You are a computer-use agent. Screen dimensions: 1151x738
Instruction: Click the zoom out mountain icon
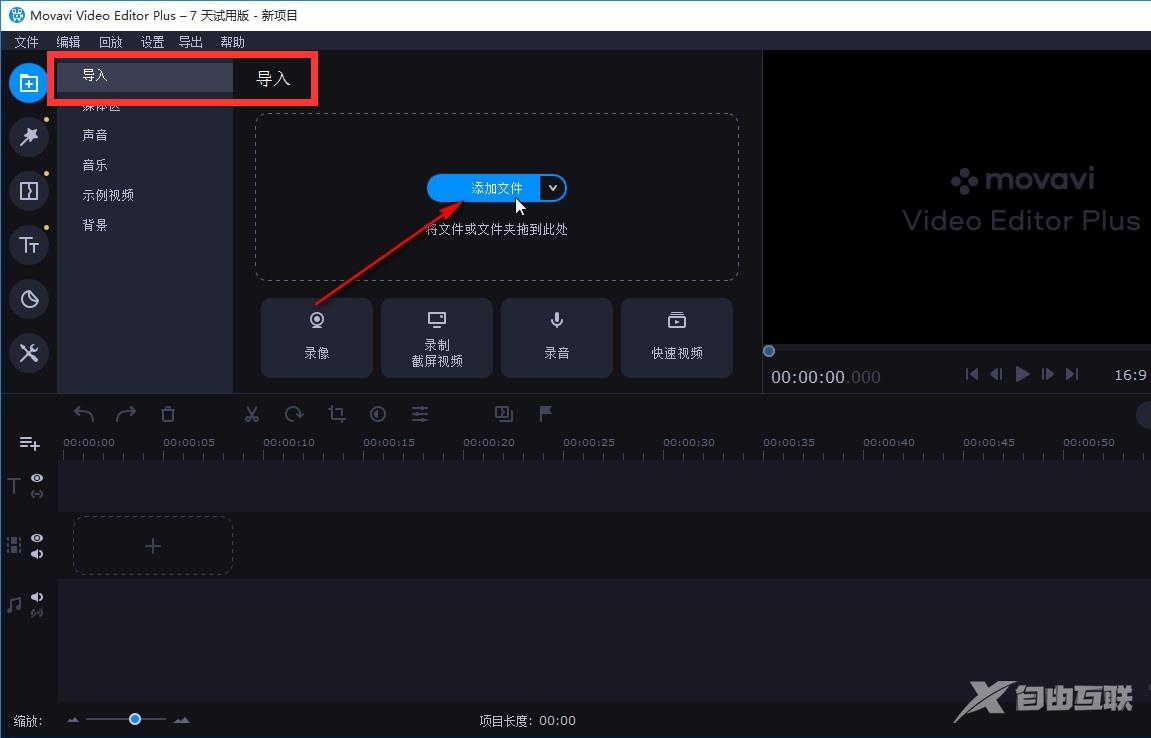73,720
